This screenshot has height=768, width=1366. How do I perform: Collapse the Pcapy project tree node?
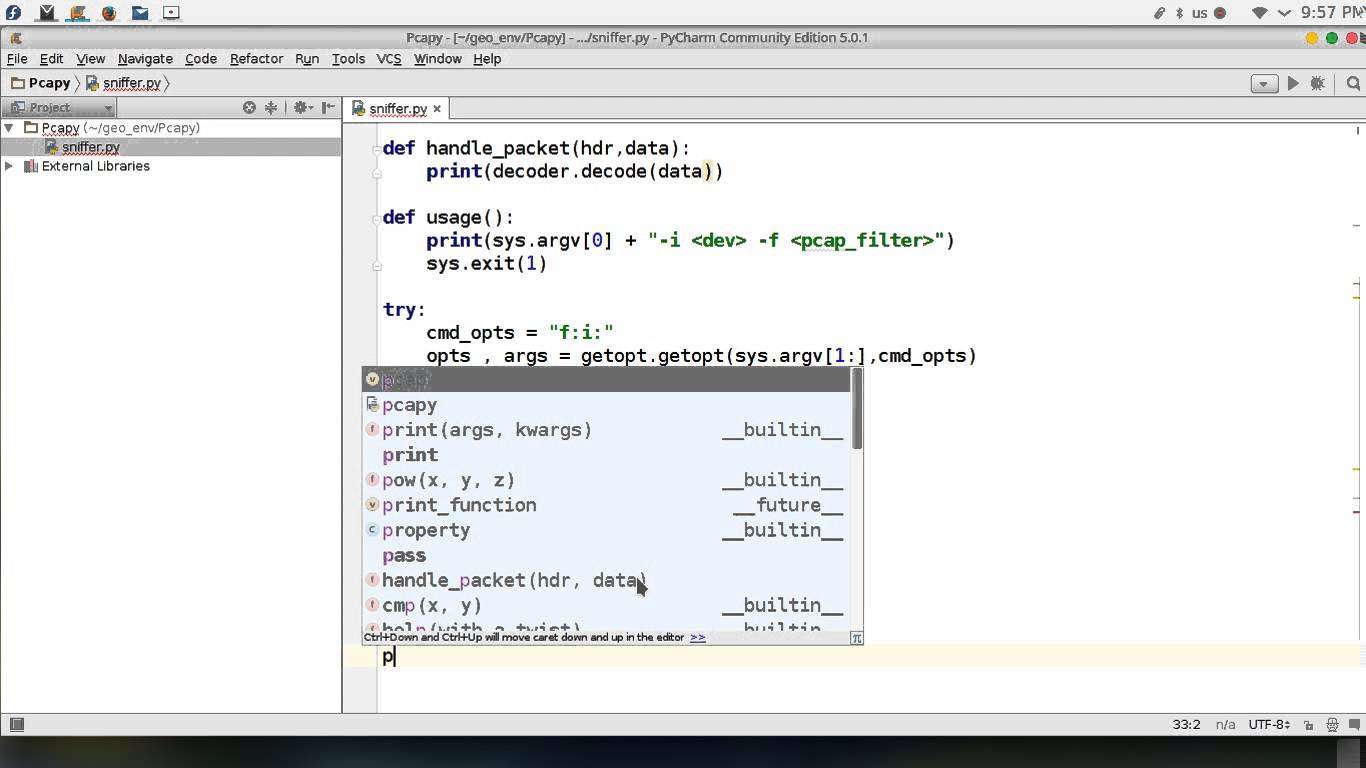coord(9,128)
